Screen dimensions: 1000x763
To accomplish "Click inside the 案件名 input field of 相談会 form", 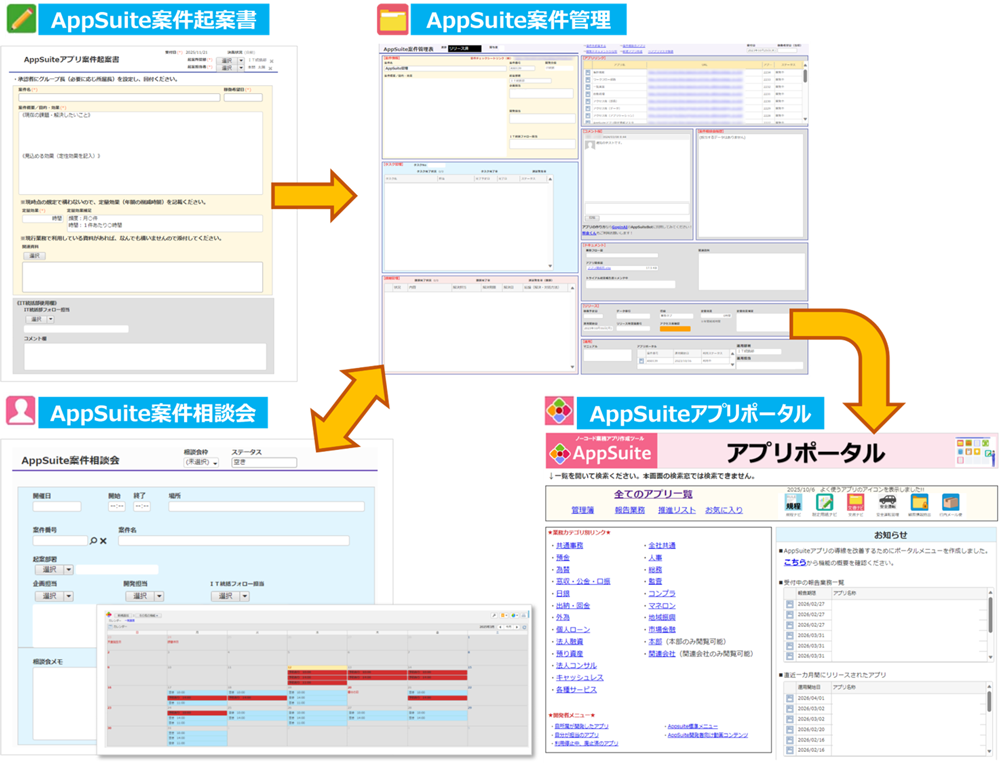I will click(x=232, y=540).
